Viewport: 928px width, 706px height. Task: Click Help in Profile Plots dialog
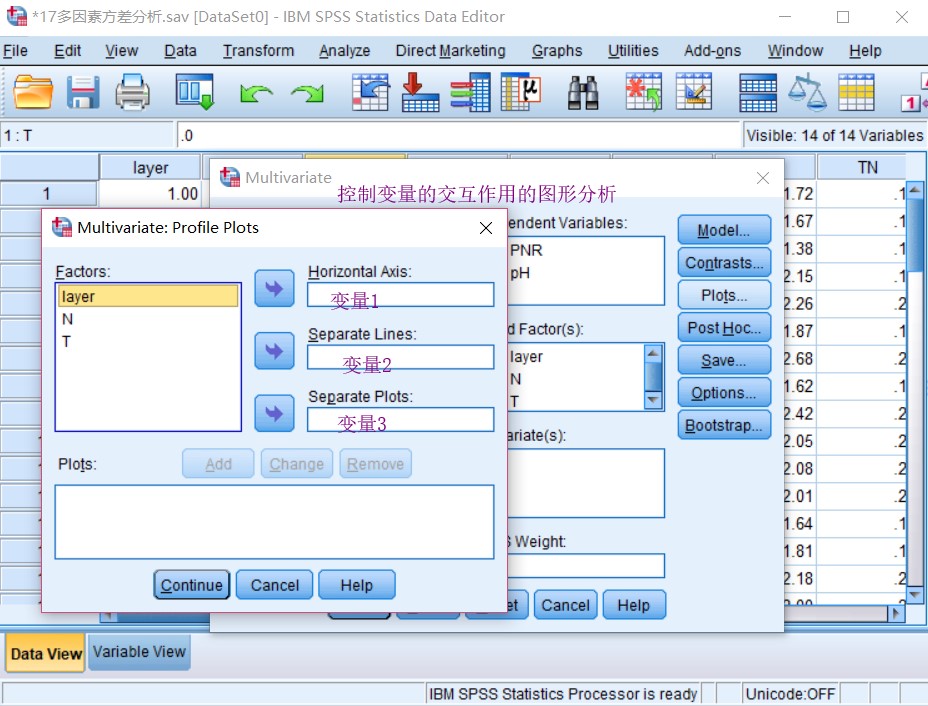coord(356,585)
